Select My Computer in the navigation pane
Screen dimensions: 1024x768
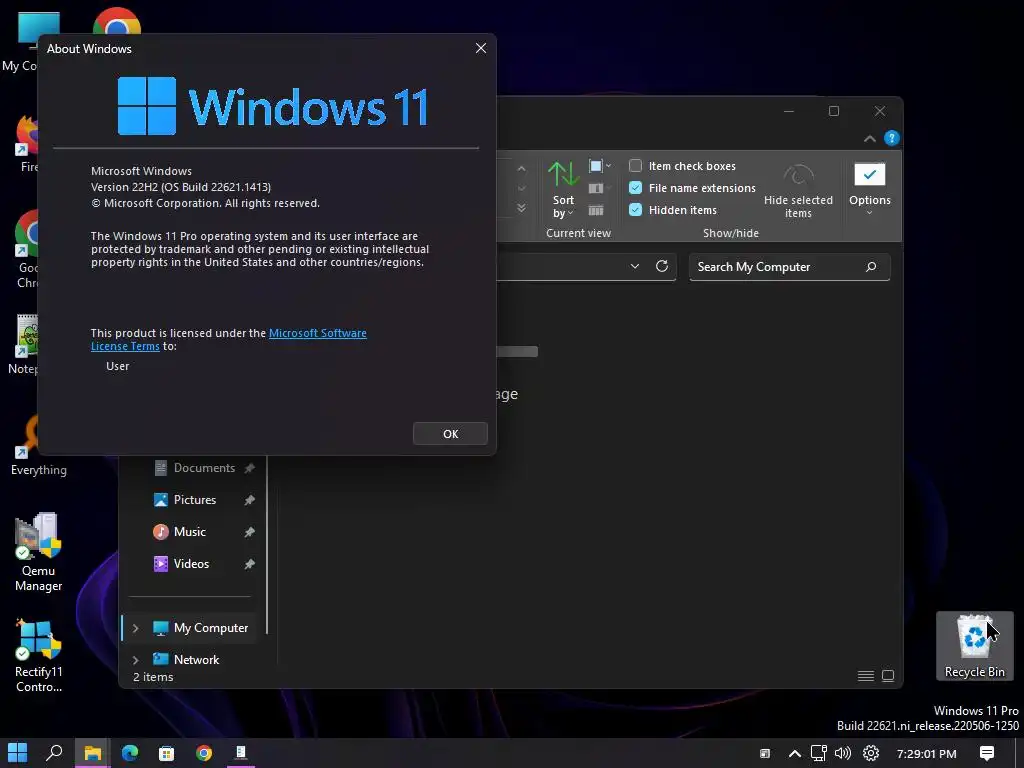click(210, 628)
